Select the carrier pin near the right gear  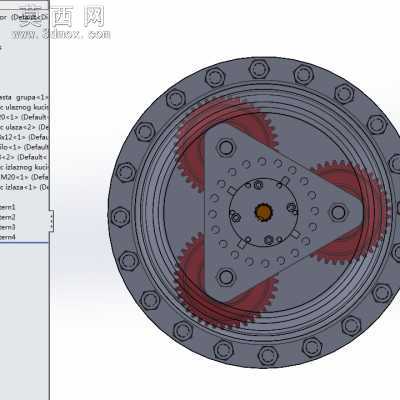[338, 212]
